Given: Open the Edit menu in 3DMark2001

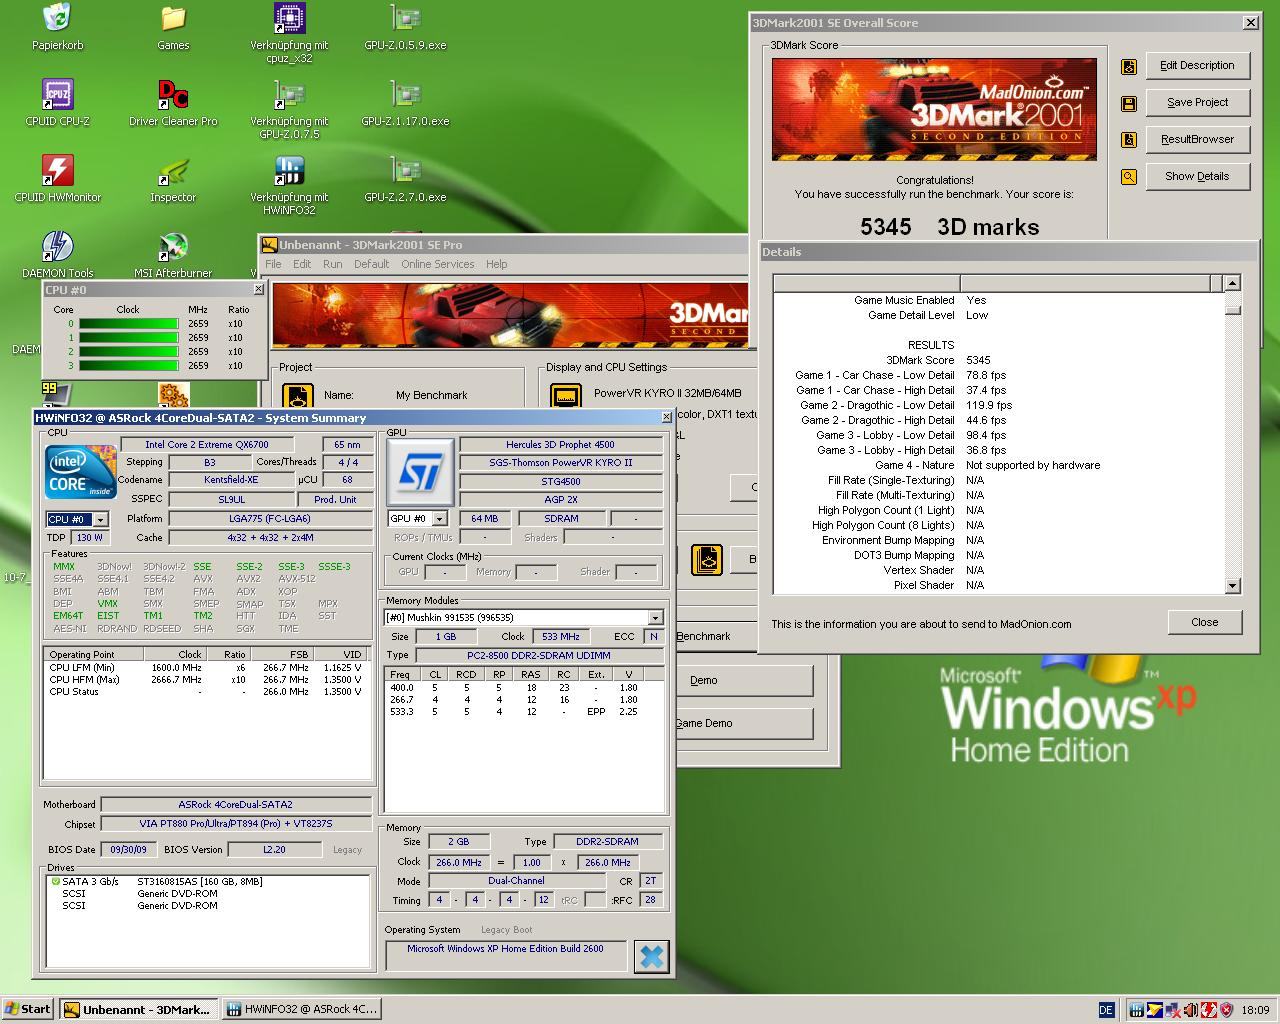Looking at the screenshot, I should (302, 264).
